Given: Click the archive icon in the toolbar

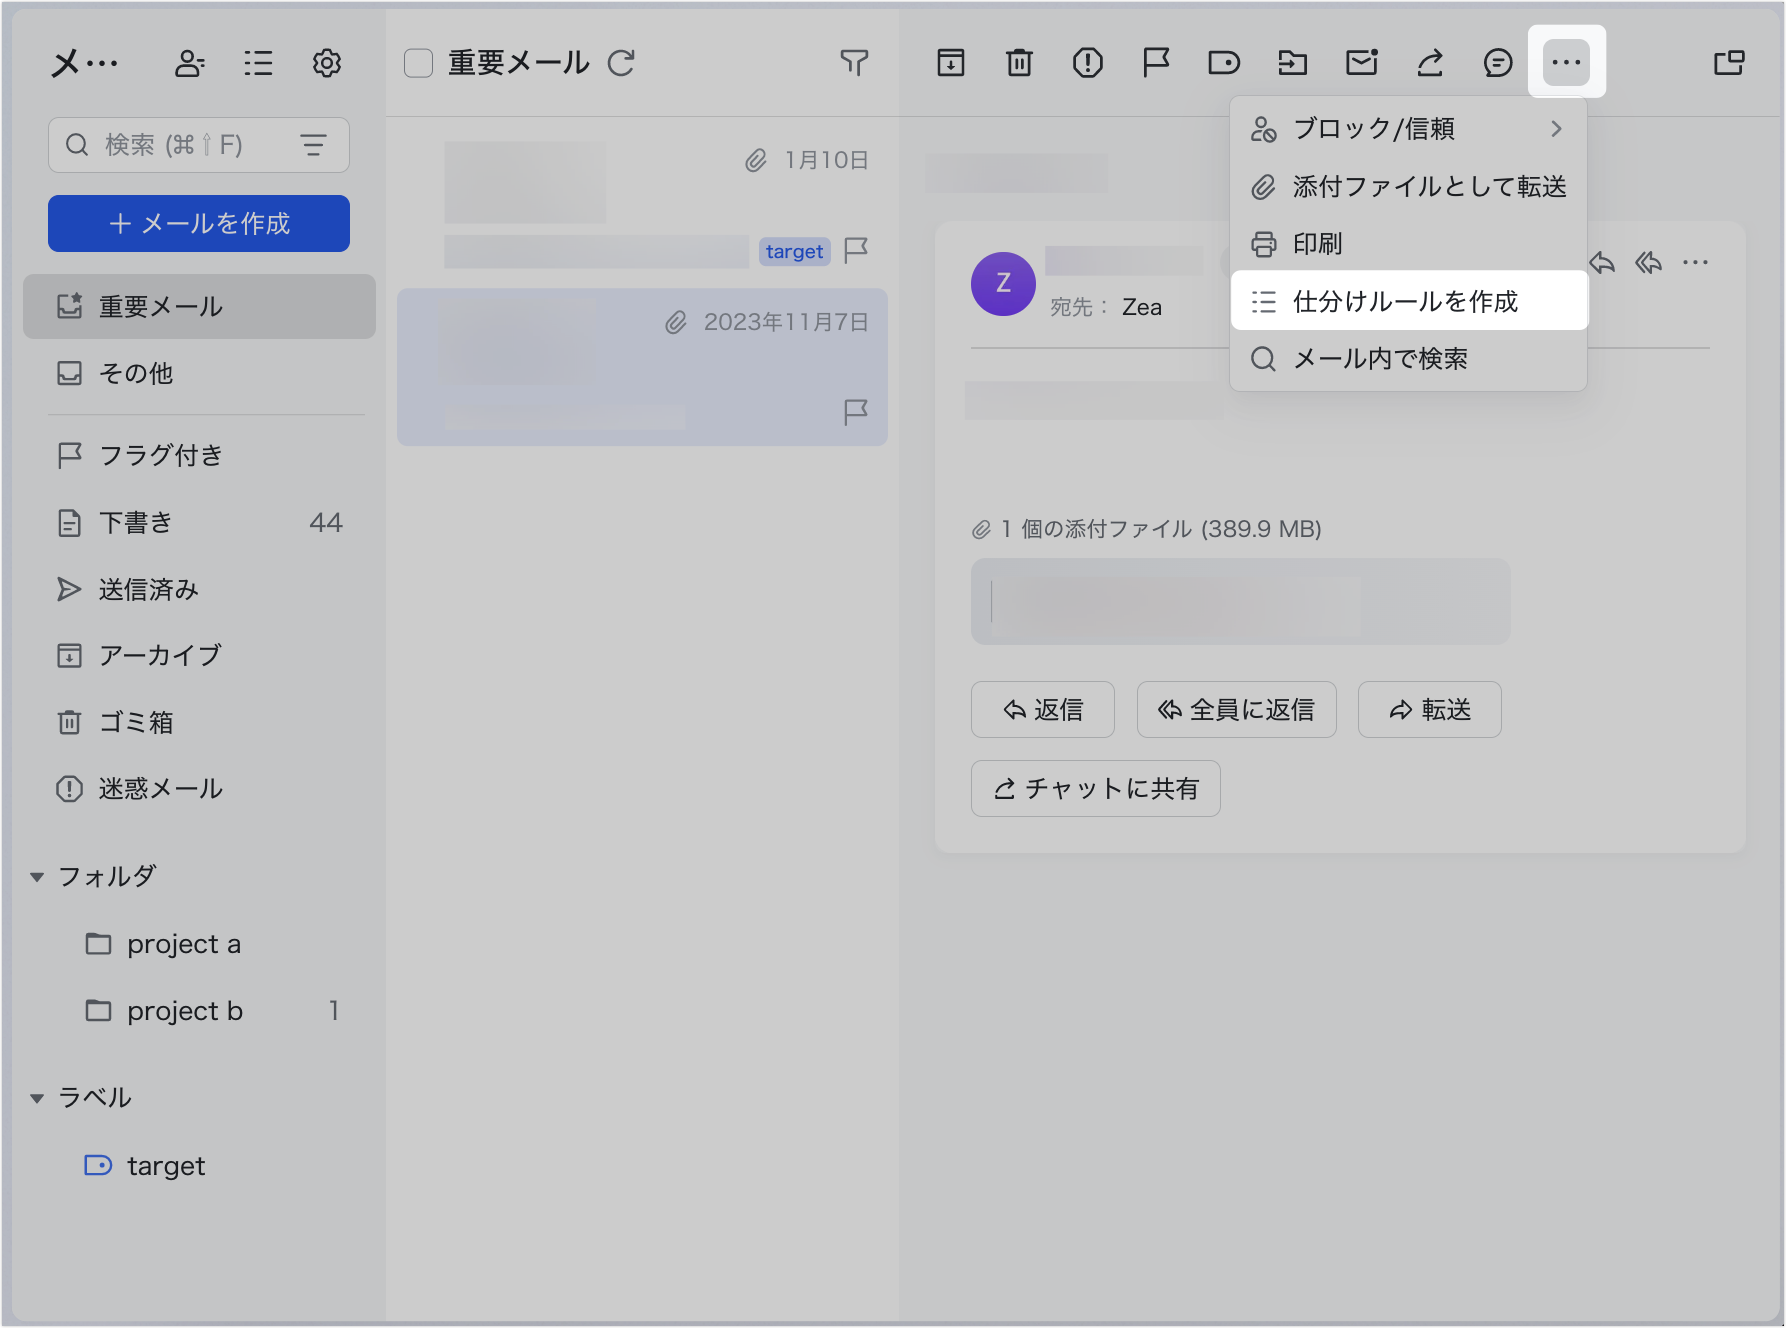Looking at the screenshot, I should [950, 63].
